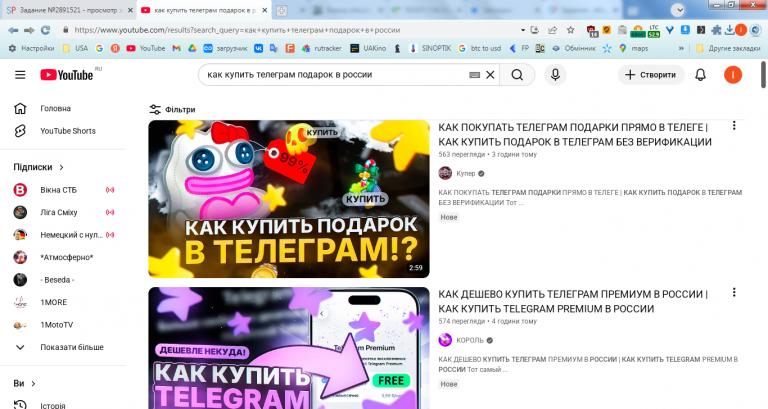Open the notifications bell

pyautogui.click(x=700, y=75)
